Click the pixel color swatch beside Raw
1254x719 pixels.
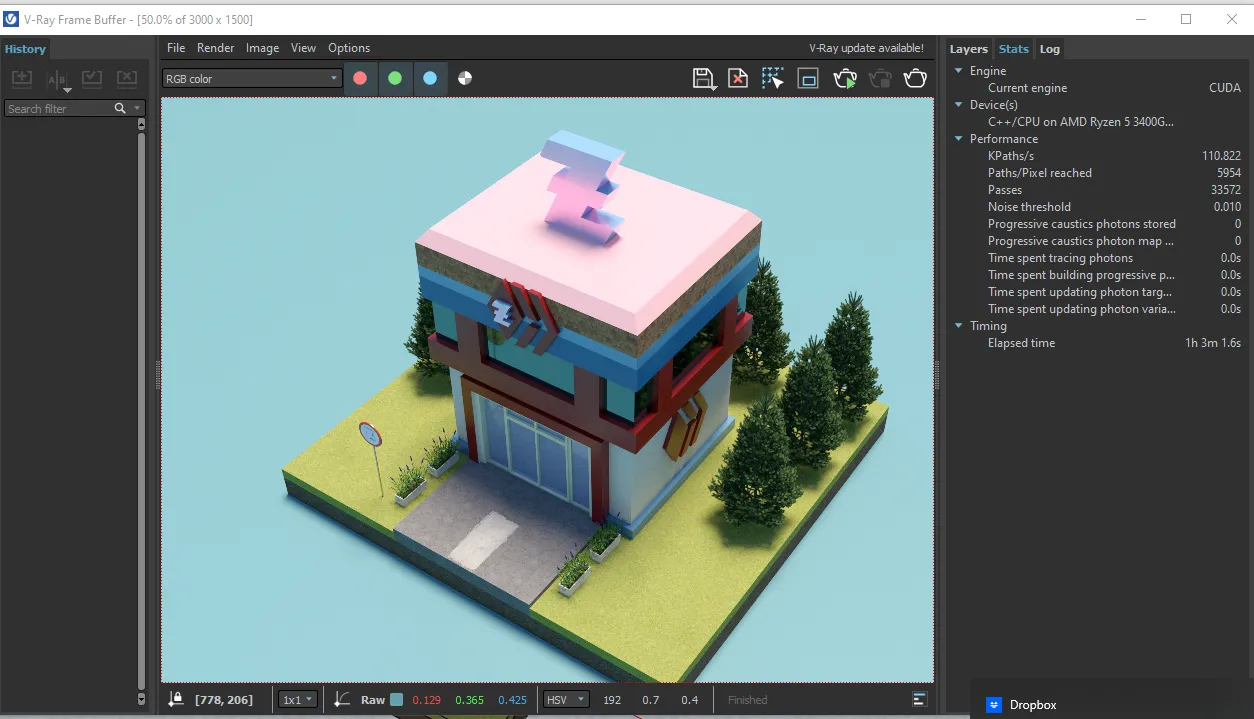[397, 700]
